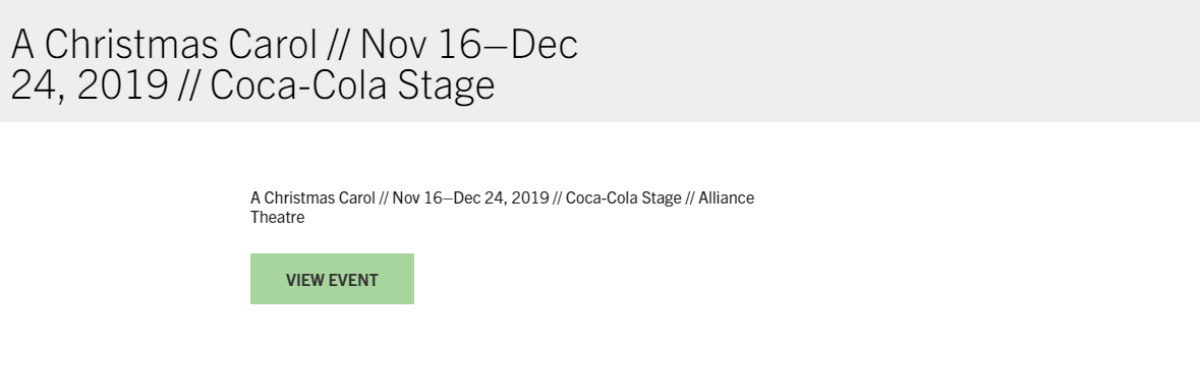The width and height of the screenshot is (1200, 366).
Task: Click "Coca-Cola Stage" in the large heading
Action: pos(353,86)
